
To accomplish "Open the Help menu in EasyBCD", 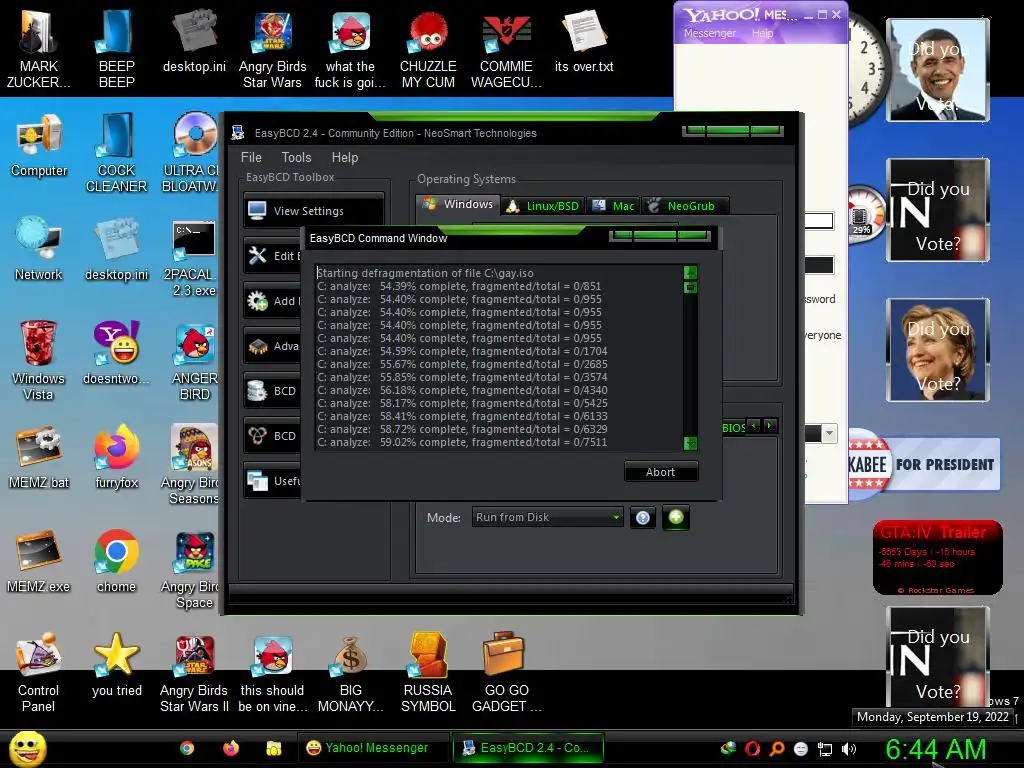I will point(345,157).
